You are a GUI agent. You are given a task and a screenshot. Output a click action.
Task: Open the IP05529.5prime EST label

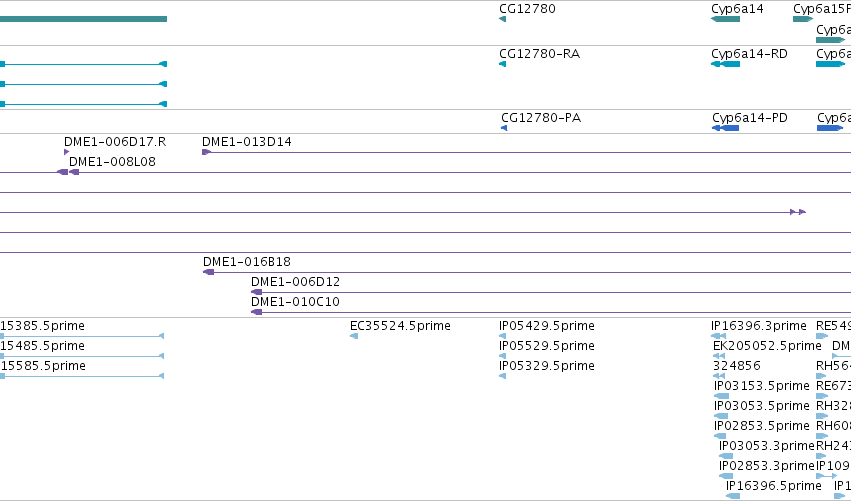pyautogui.click(x=547, y=346)
